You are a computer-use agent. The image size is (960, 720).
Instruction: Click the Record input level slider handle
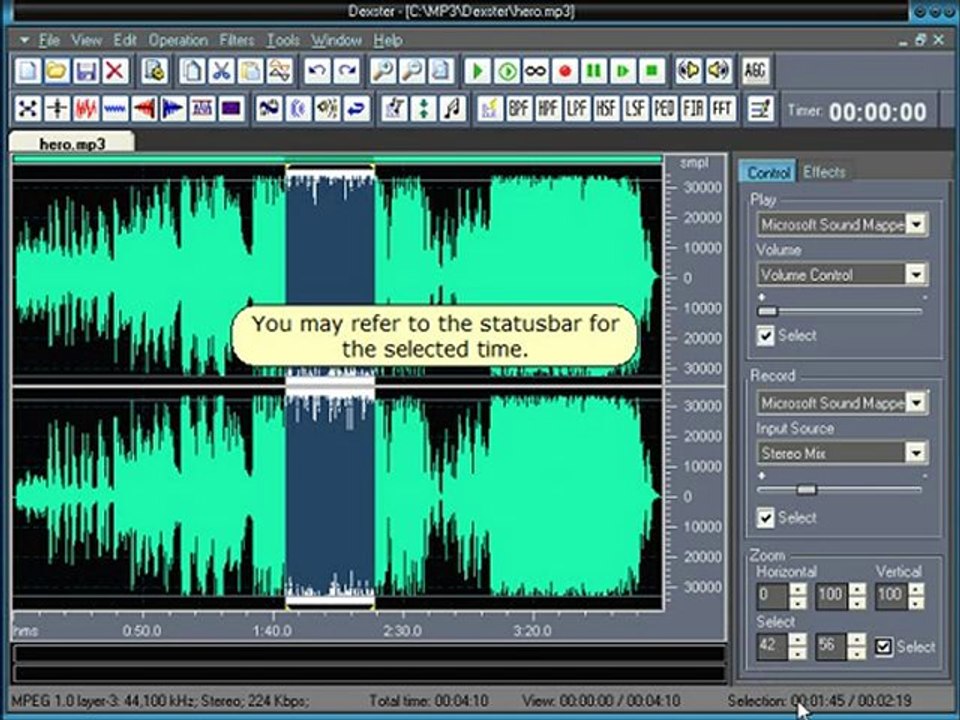pos(806,489)
